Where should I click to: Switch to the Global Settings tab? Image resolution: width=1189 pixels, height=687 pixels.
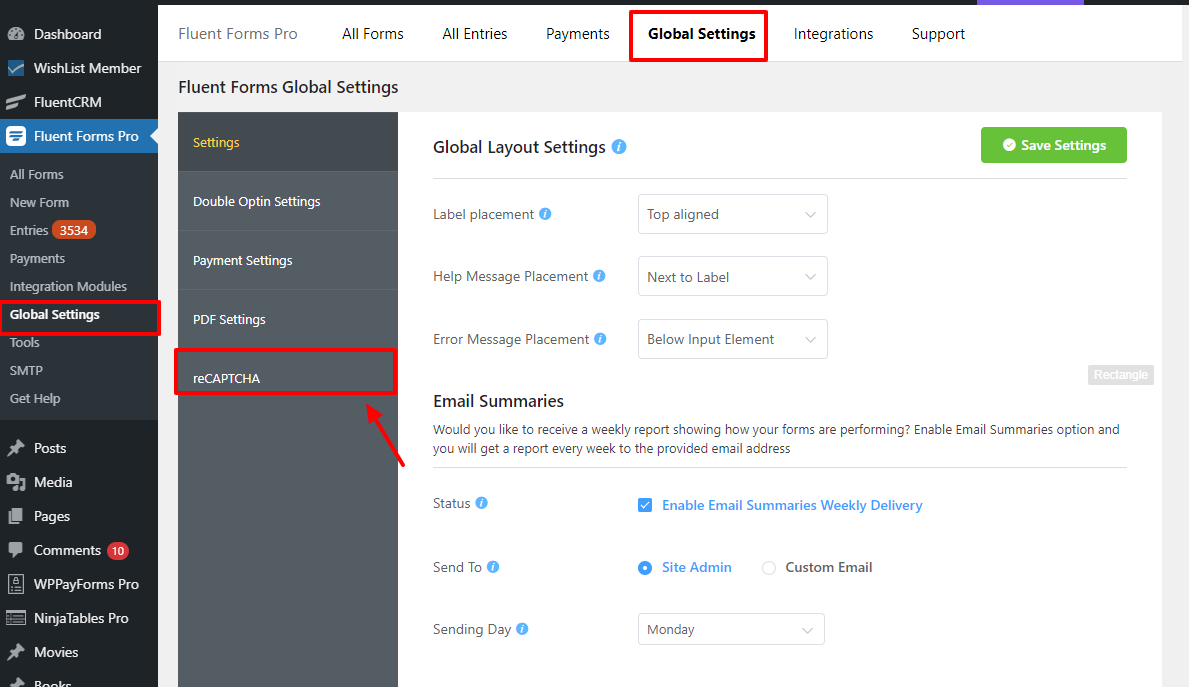pos(698,33)
